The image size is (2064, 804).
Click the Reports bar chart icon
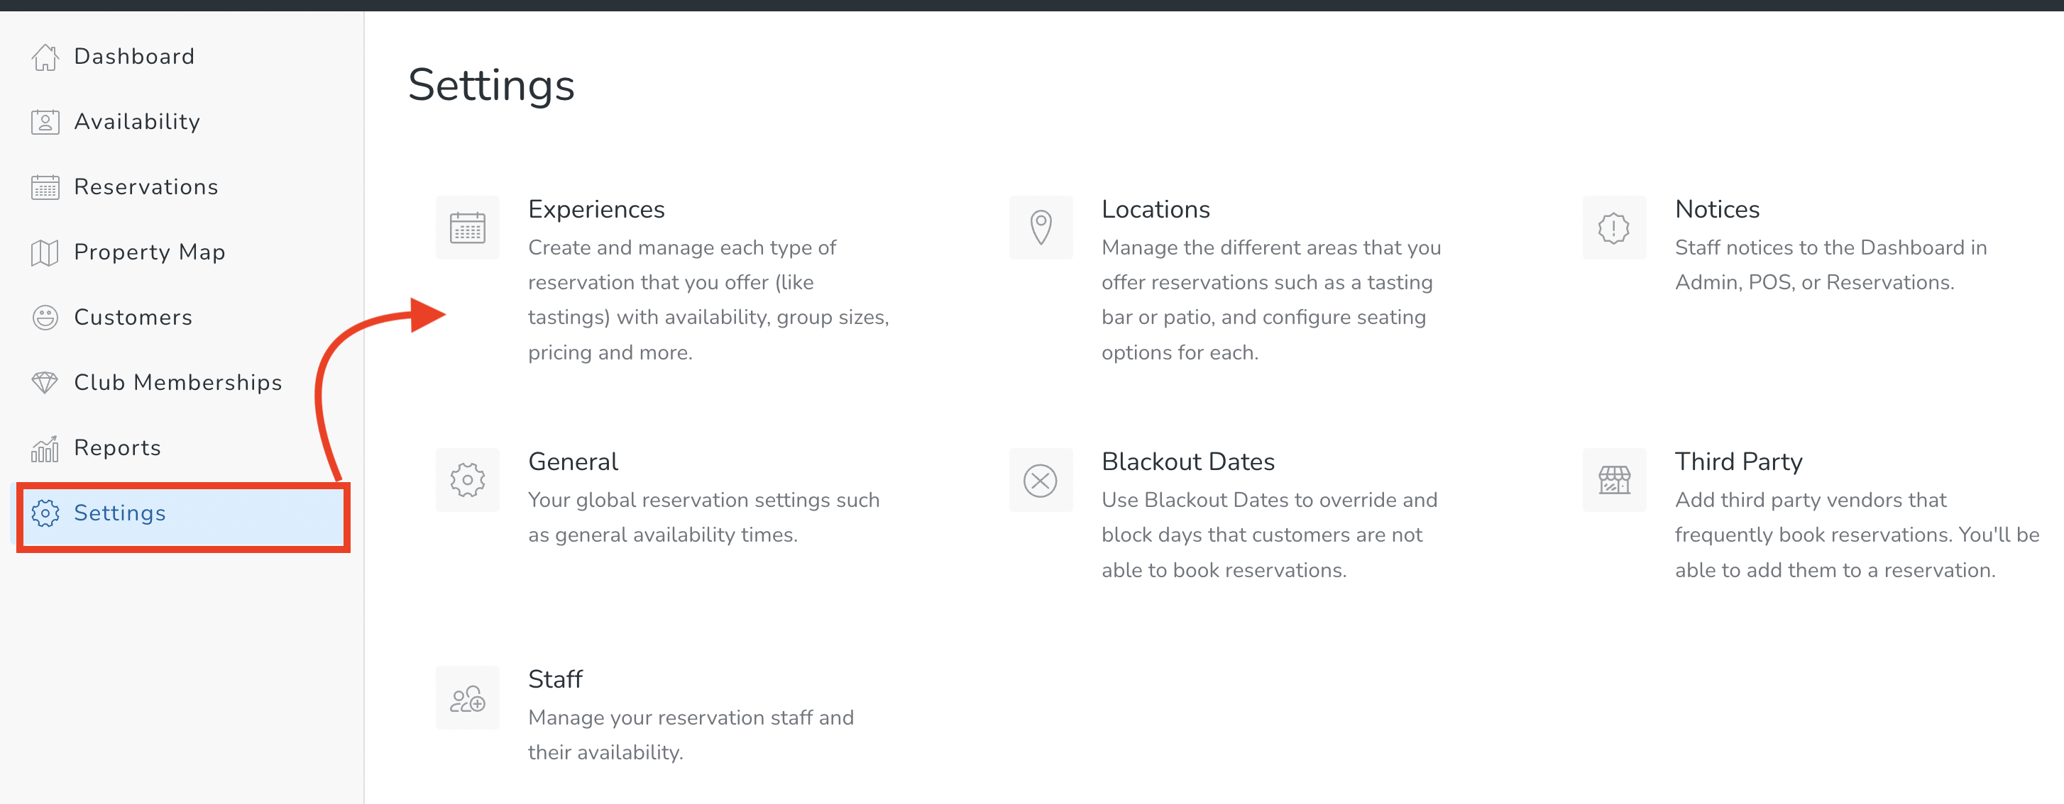point(44,447)
